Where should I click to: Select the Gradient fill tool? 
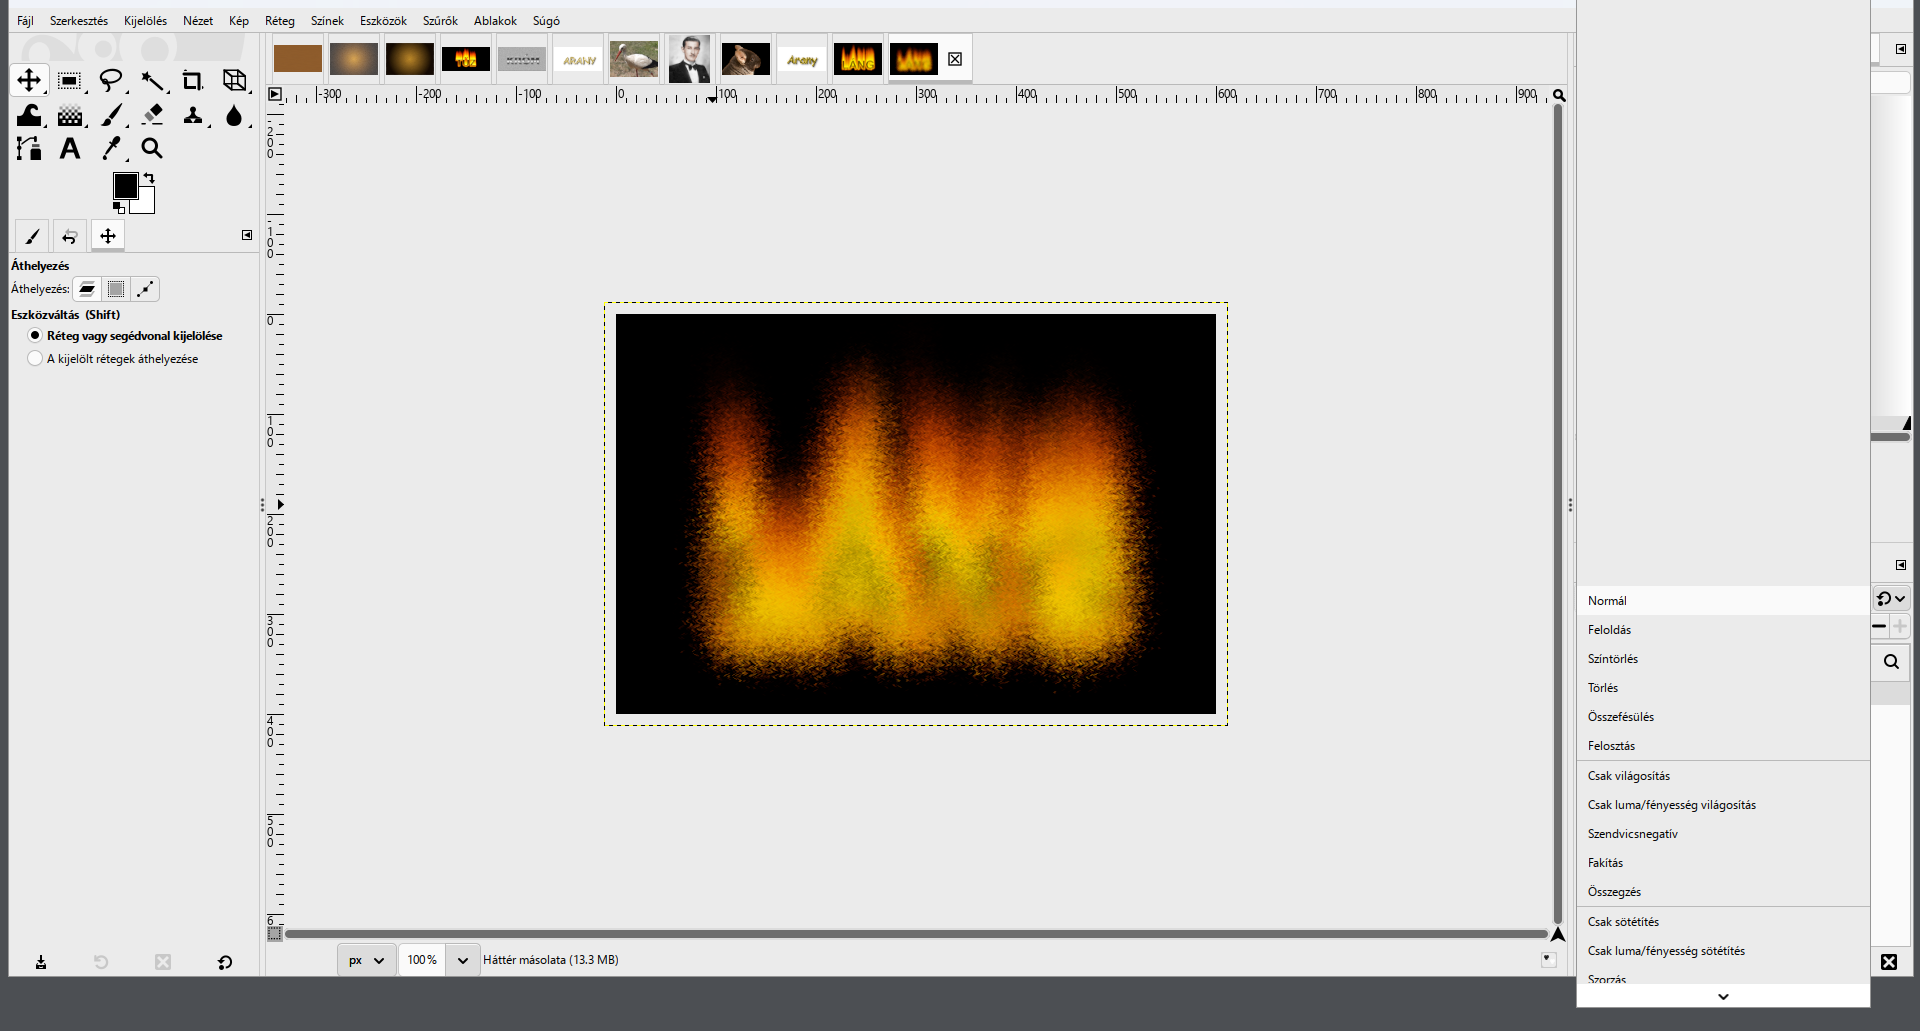point(69,115)
